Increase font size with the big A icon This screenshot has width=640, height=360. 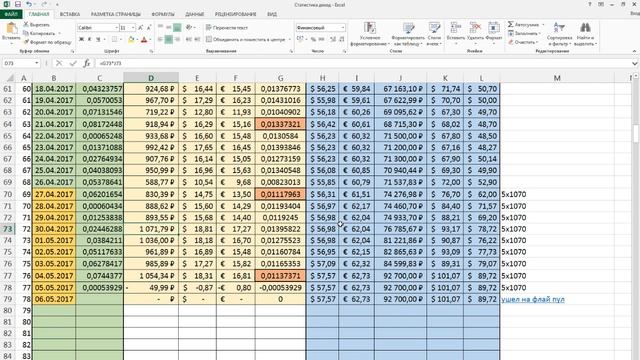click(140, 27)
